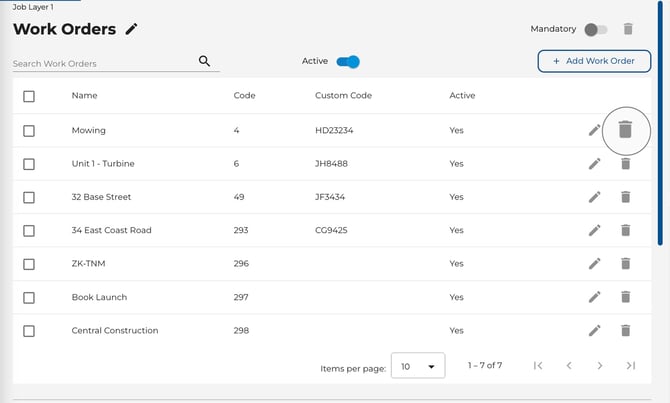
Task: Click the pencil icon beside Work Orders title
Action: [x=132, y=29]
